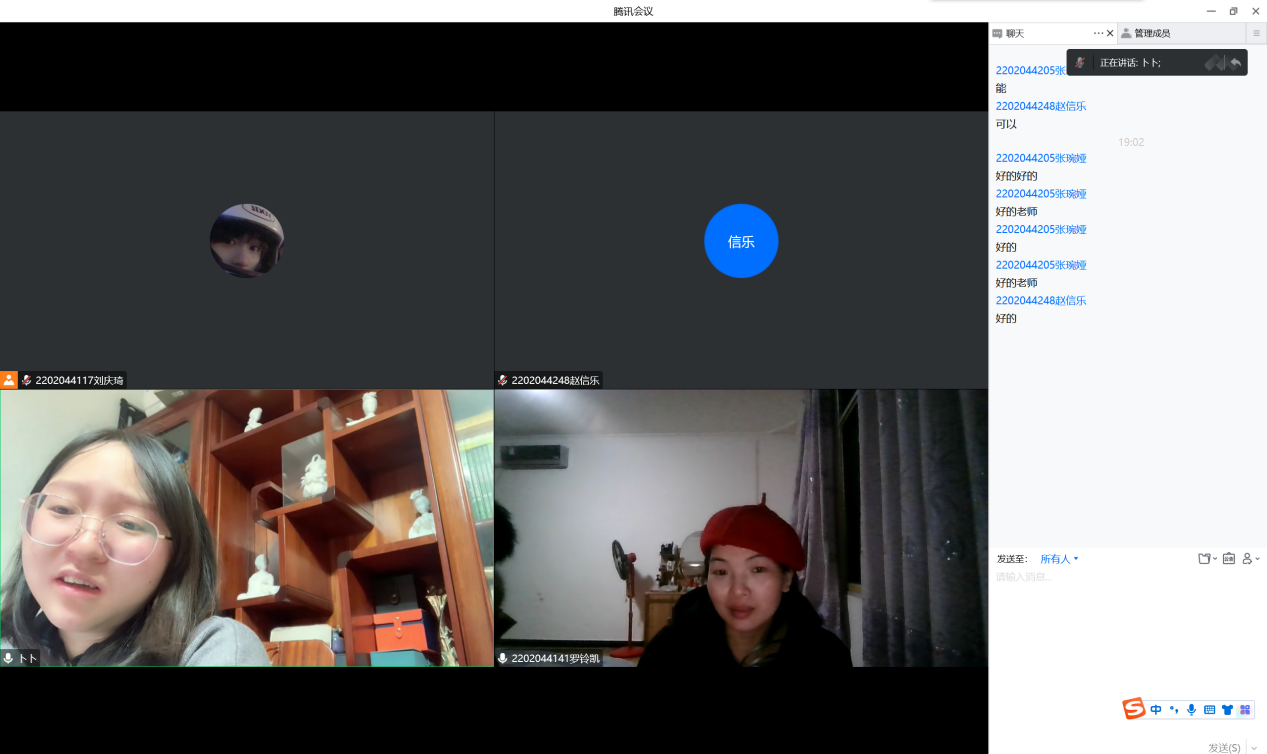Toggle Chinese/English input mode 中
Image resolution: width=1267 pixels, height=754 pixels.
(1156, 710)
